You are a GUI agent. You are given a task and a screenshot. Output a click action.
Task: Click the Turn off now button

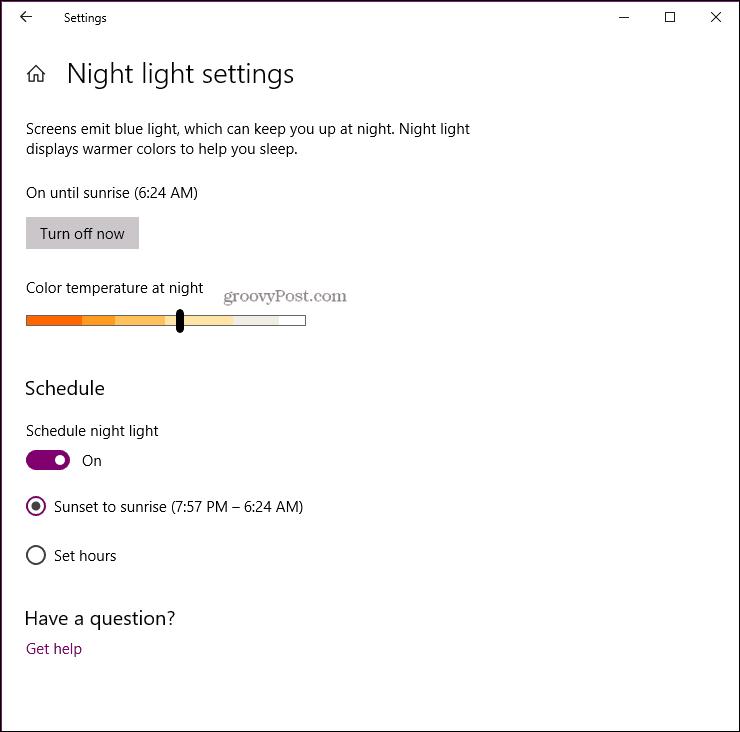82,233
